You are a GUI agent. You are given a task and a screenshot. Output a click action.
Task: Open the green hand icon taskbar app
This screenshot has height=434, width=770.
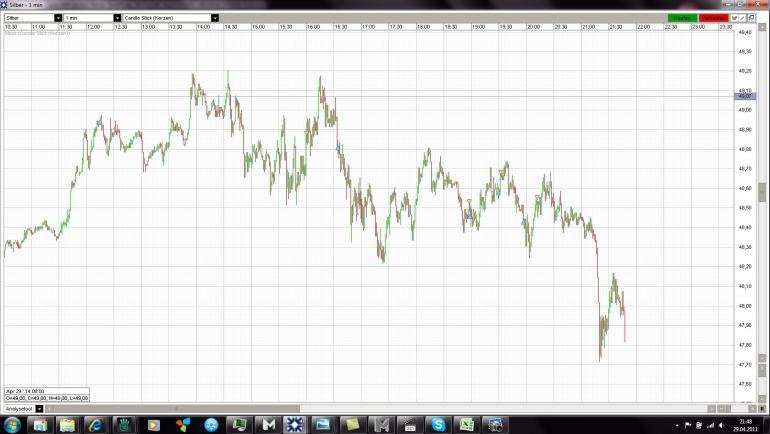coord(124,425)
